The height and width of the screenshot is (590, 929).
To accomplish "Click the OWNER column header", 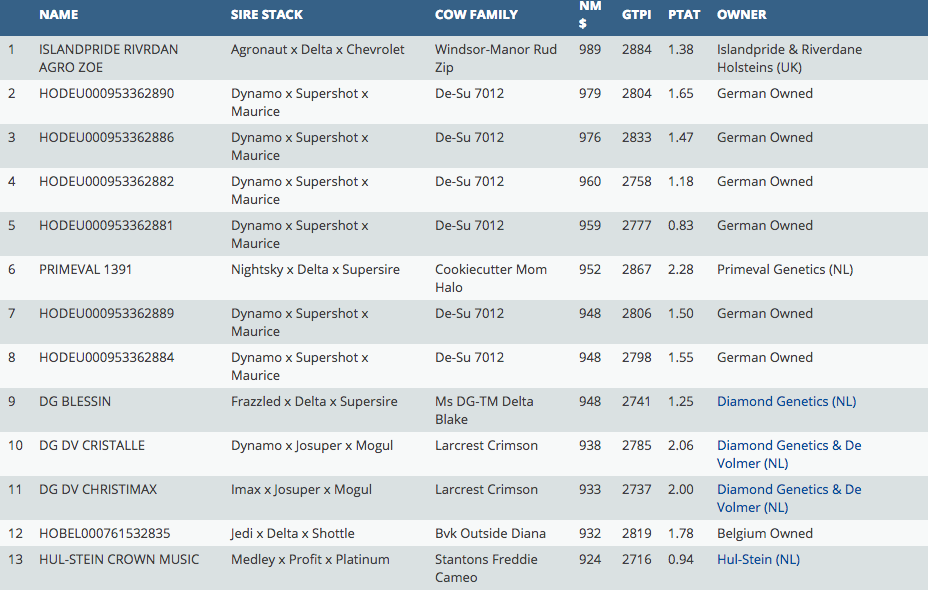I will pos(742,15).
